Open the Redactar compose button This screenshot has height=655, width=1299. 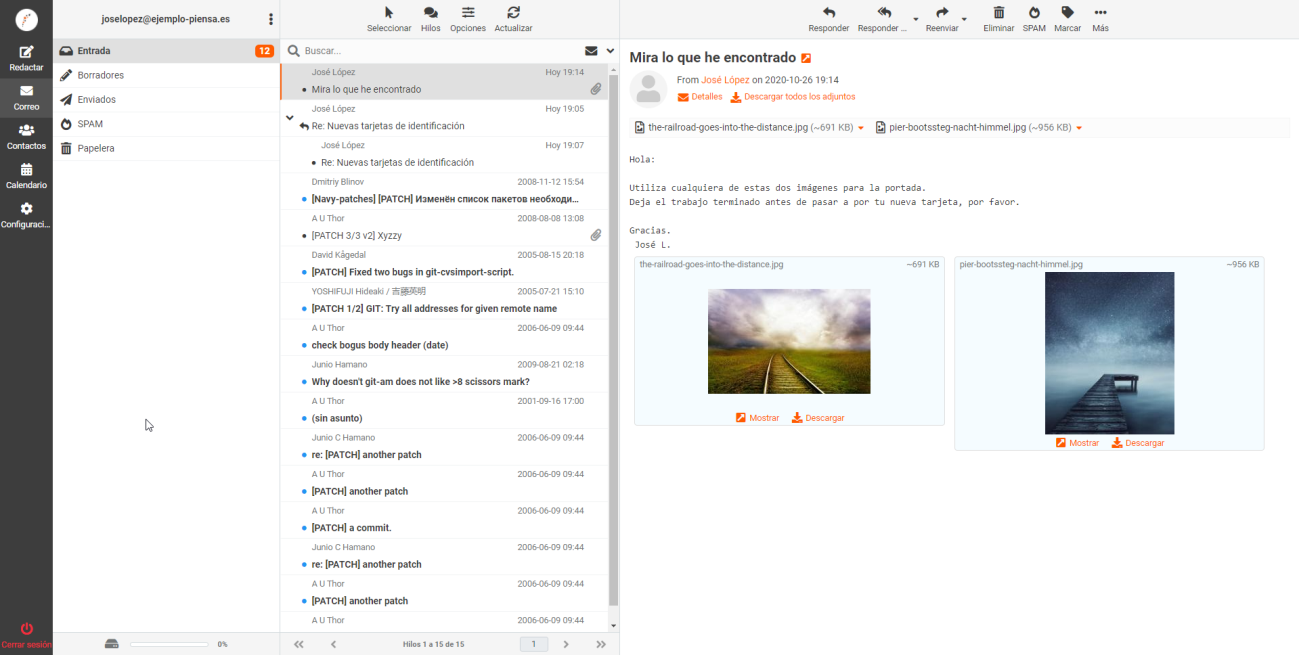pyautogui.click(x=26, y=58)
